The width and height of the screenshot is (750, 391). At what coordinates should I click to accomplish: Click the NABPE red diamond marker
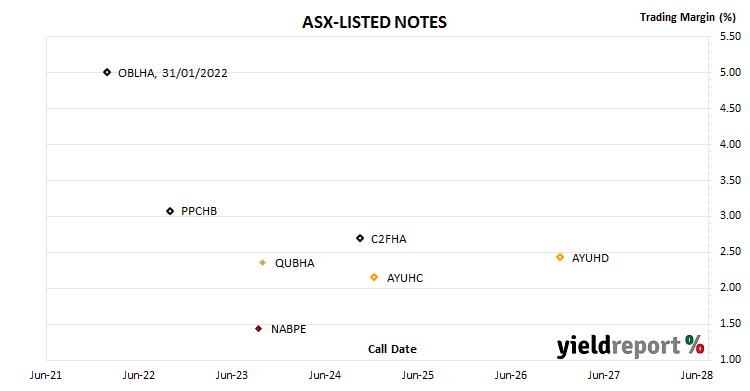pos(259,329)
